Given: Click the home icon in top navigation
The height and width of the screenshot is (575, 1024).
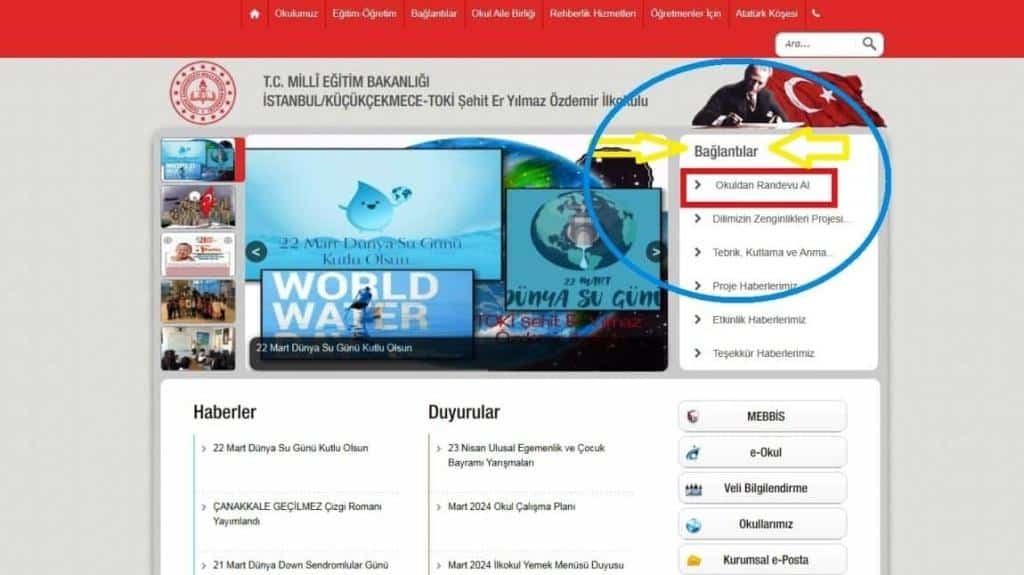Looking at the screenshot, I should [x=255, y=14].
